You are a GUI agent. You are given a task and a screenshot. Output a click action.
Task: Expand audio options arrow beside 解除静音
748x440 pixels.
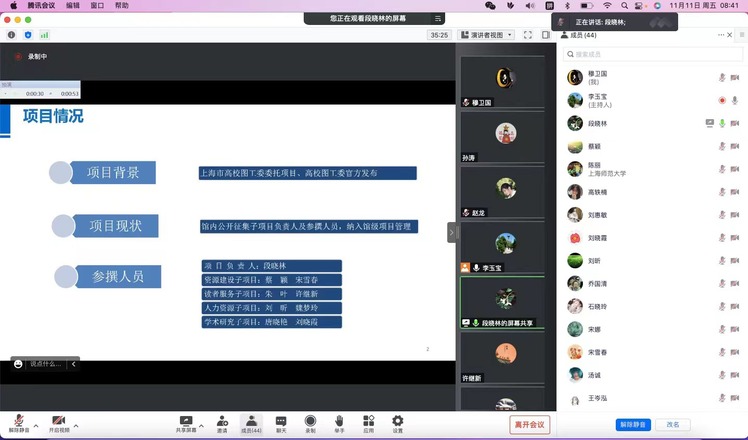tap(36, 426)
